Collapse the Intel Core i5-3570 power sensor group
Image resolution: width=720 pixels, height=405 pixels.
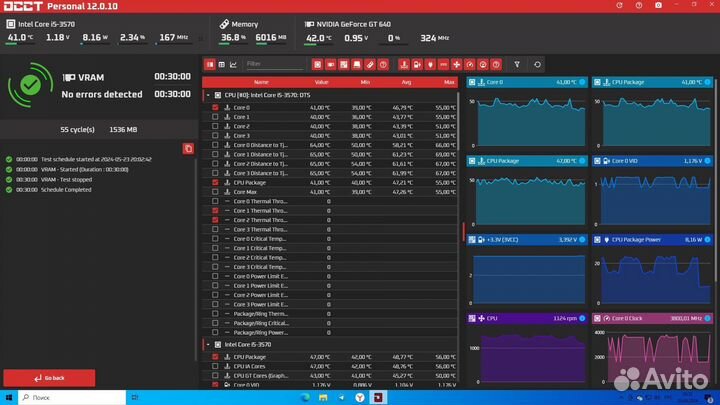pyautogui.click(x=208, y=344)
